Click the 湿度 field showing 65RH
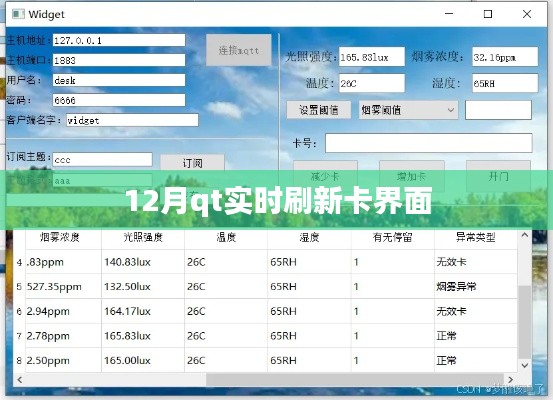This screenshot has height=400, width=553. tap(505, 83)
